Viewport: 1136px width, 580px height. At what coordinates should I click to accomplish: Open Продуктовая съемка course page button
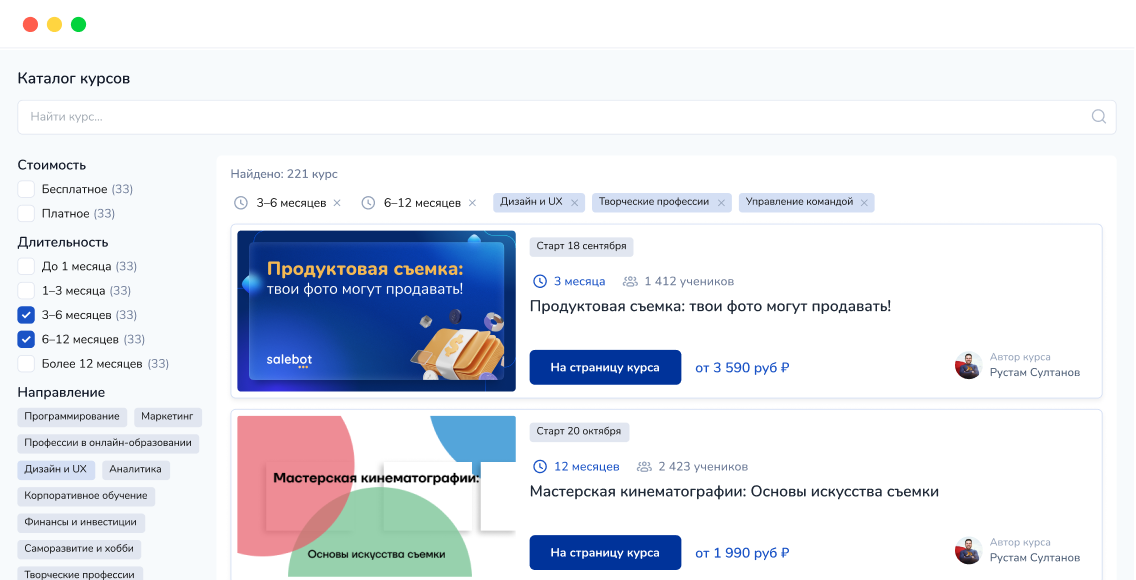[605, 367]
